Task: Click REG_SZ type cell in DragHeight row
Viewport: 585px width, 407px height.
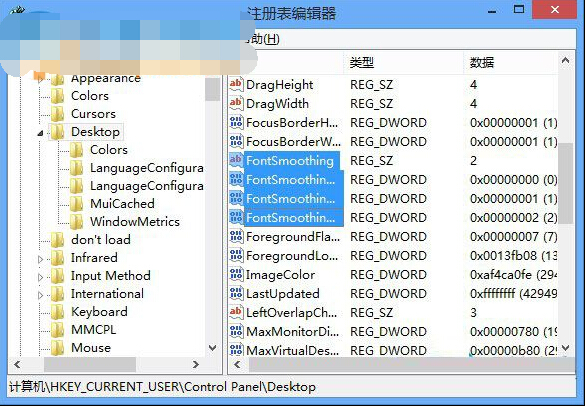Action: point(371,85)
